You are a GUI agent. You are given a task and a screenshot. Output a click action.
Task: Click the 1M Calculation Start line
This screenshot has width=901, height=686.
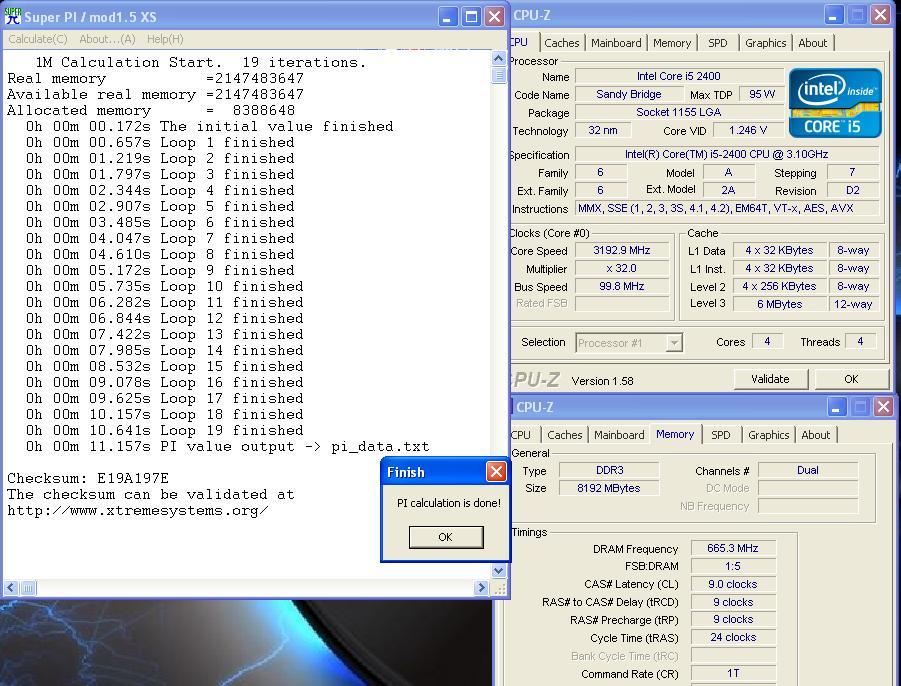pyautogui.click(x=201, y=62)
